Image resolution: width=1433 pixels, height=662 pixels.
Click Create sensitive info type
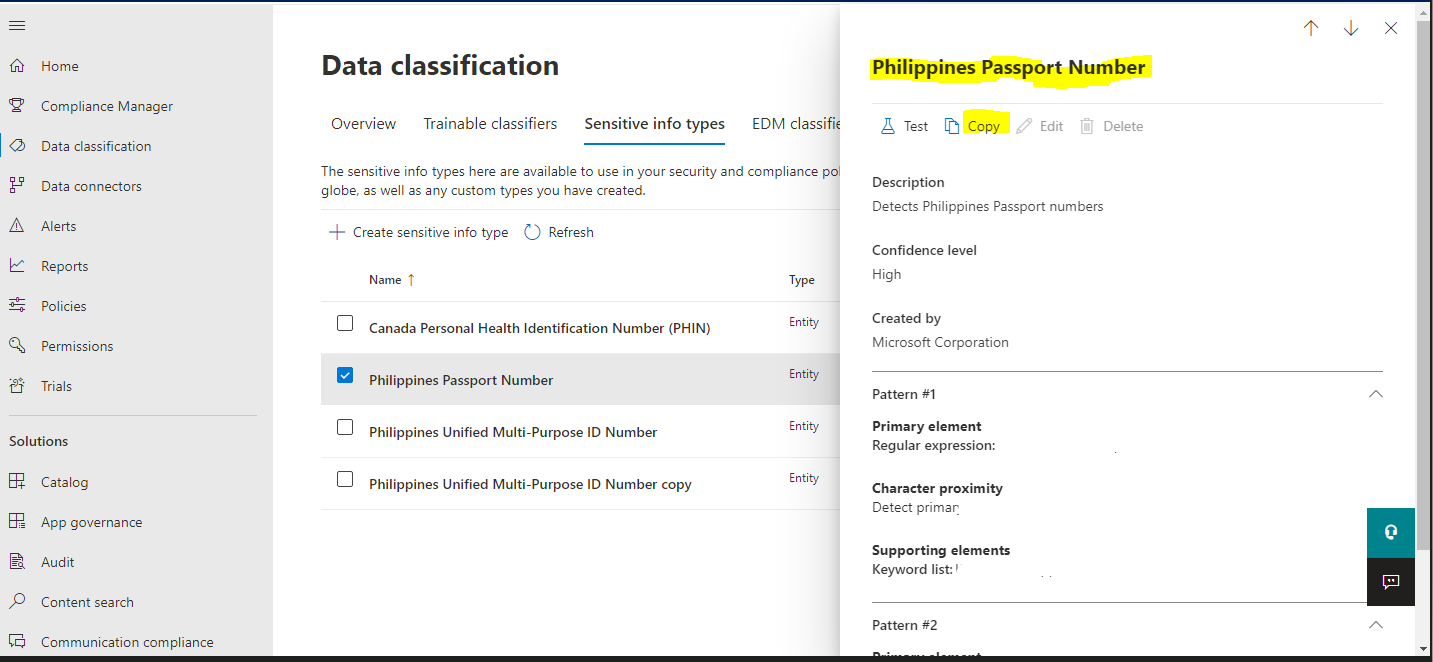[418, 231]
